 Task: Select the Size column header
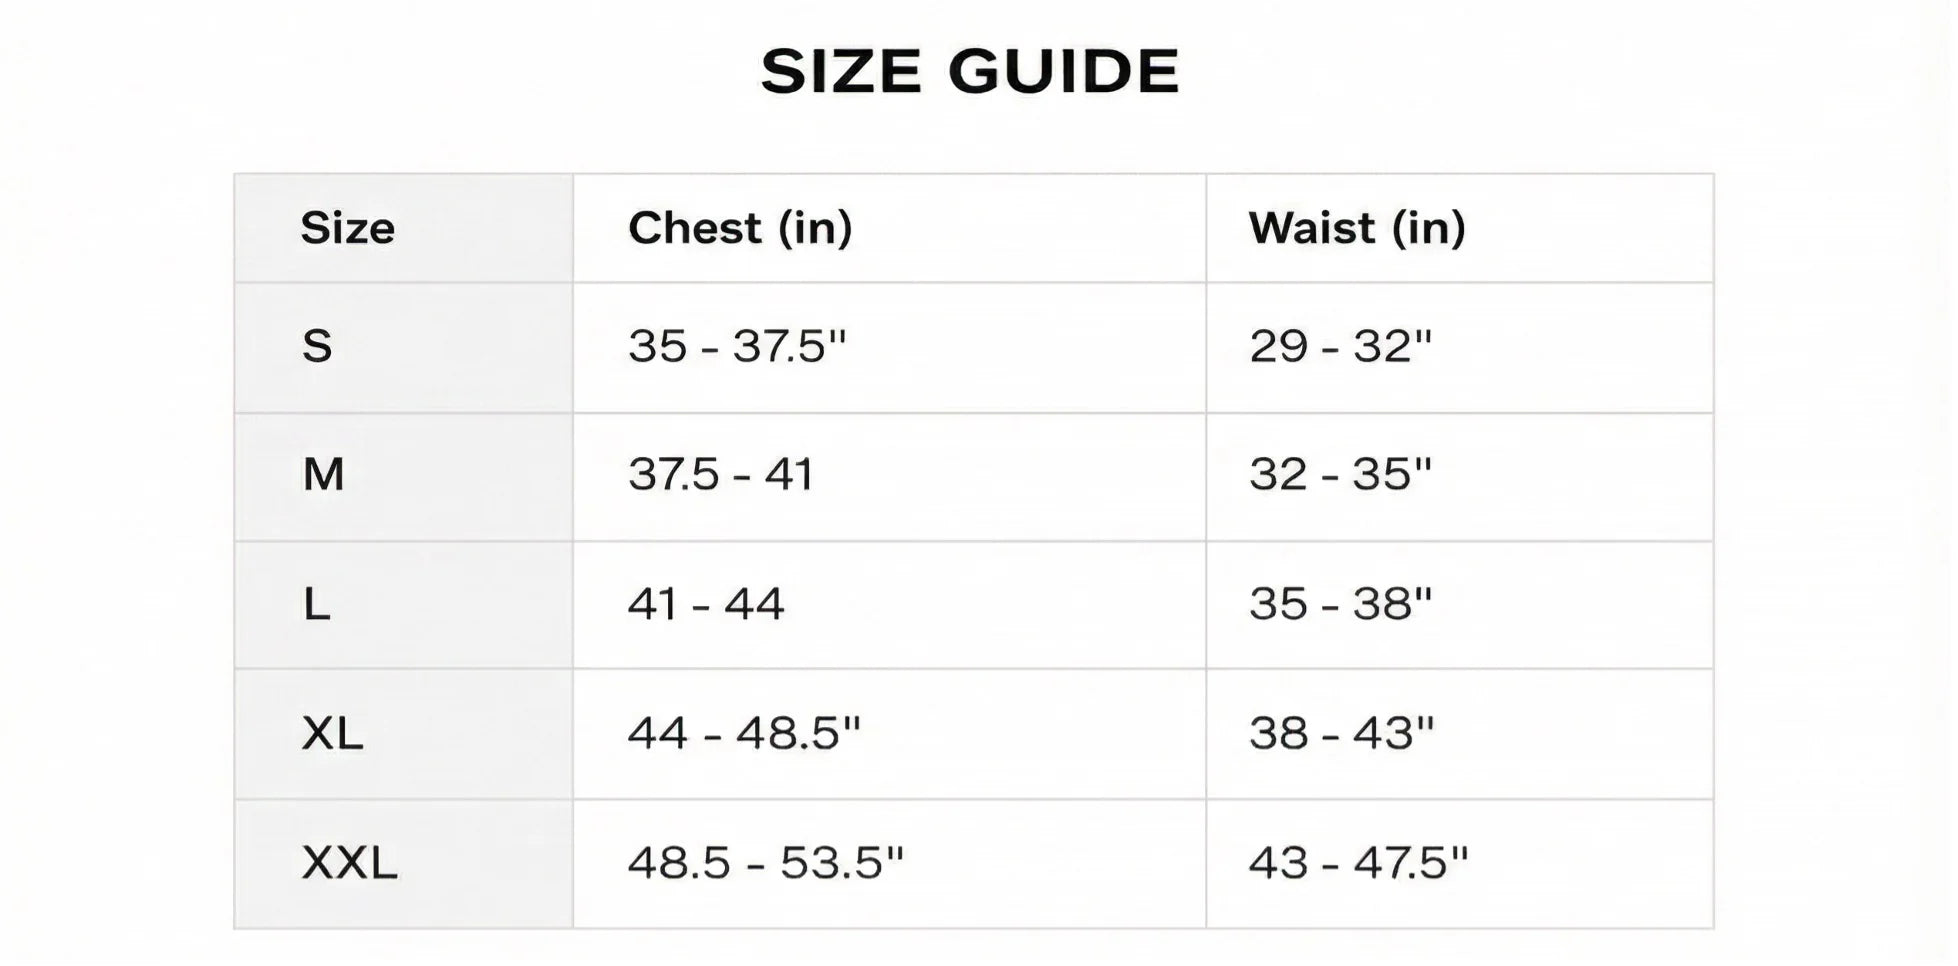click(x=347, y=228)
